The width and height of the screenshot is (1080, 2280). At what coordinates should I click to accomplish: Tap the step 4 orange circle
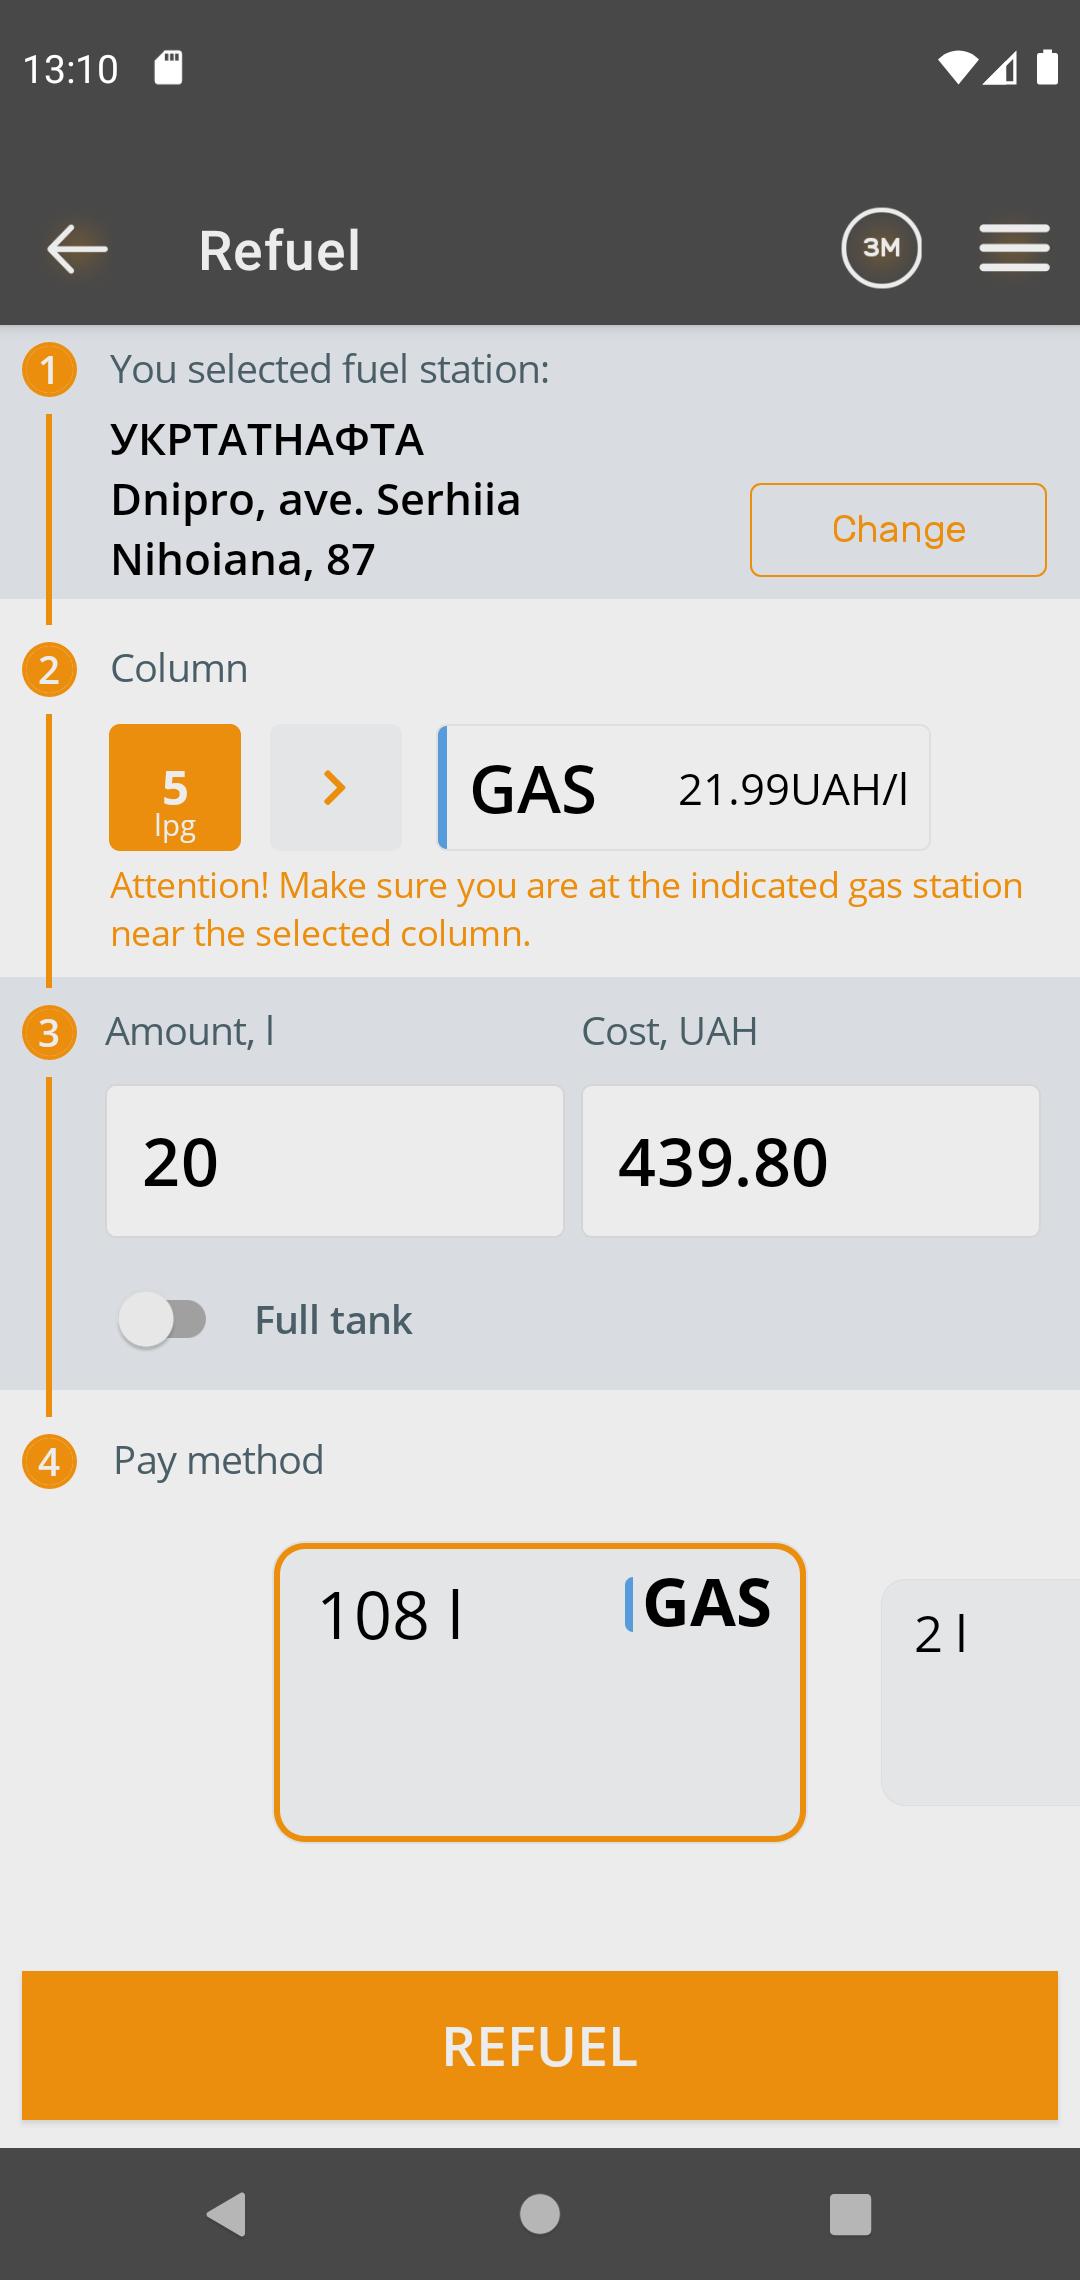[49, 1462]
